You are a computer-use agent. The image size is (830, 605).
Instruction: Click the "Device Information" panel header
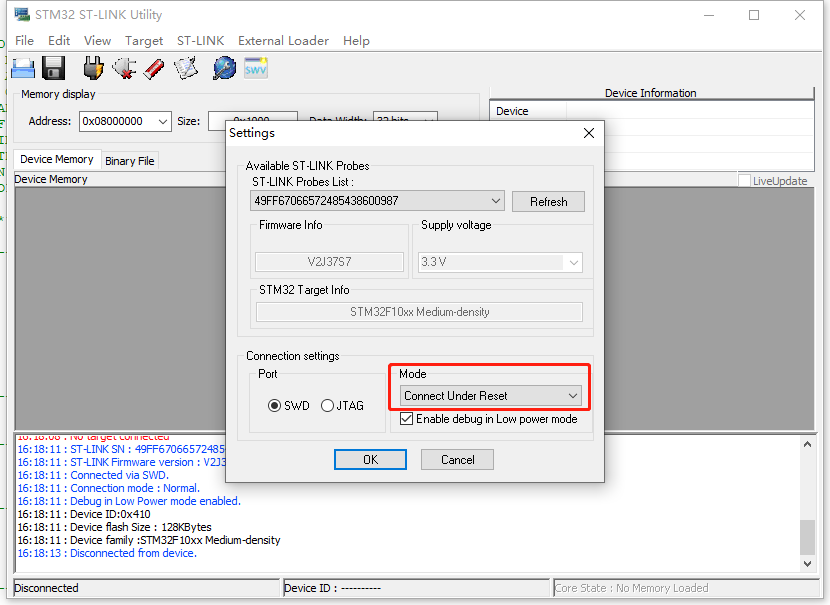(651, 93)
